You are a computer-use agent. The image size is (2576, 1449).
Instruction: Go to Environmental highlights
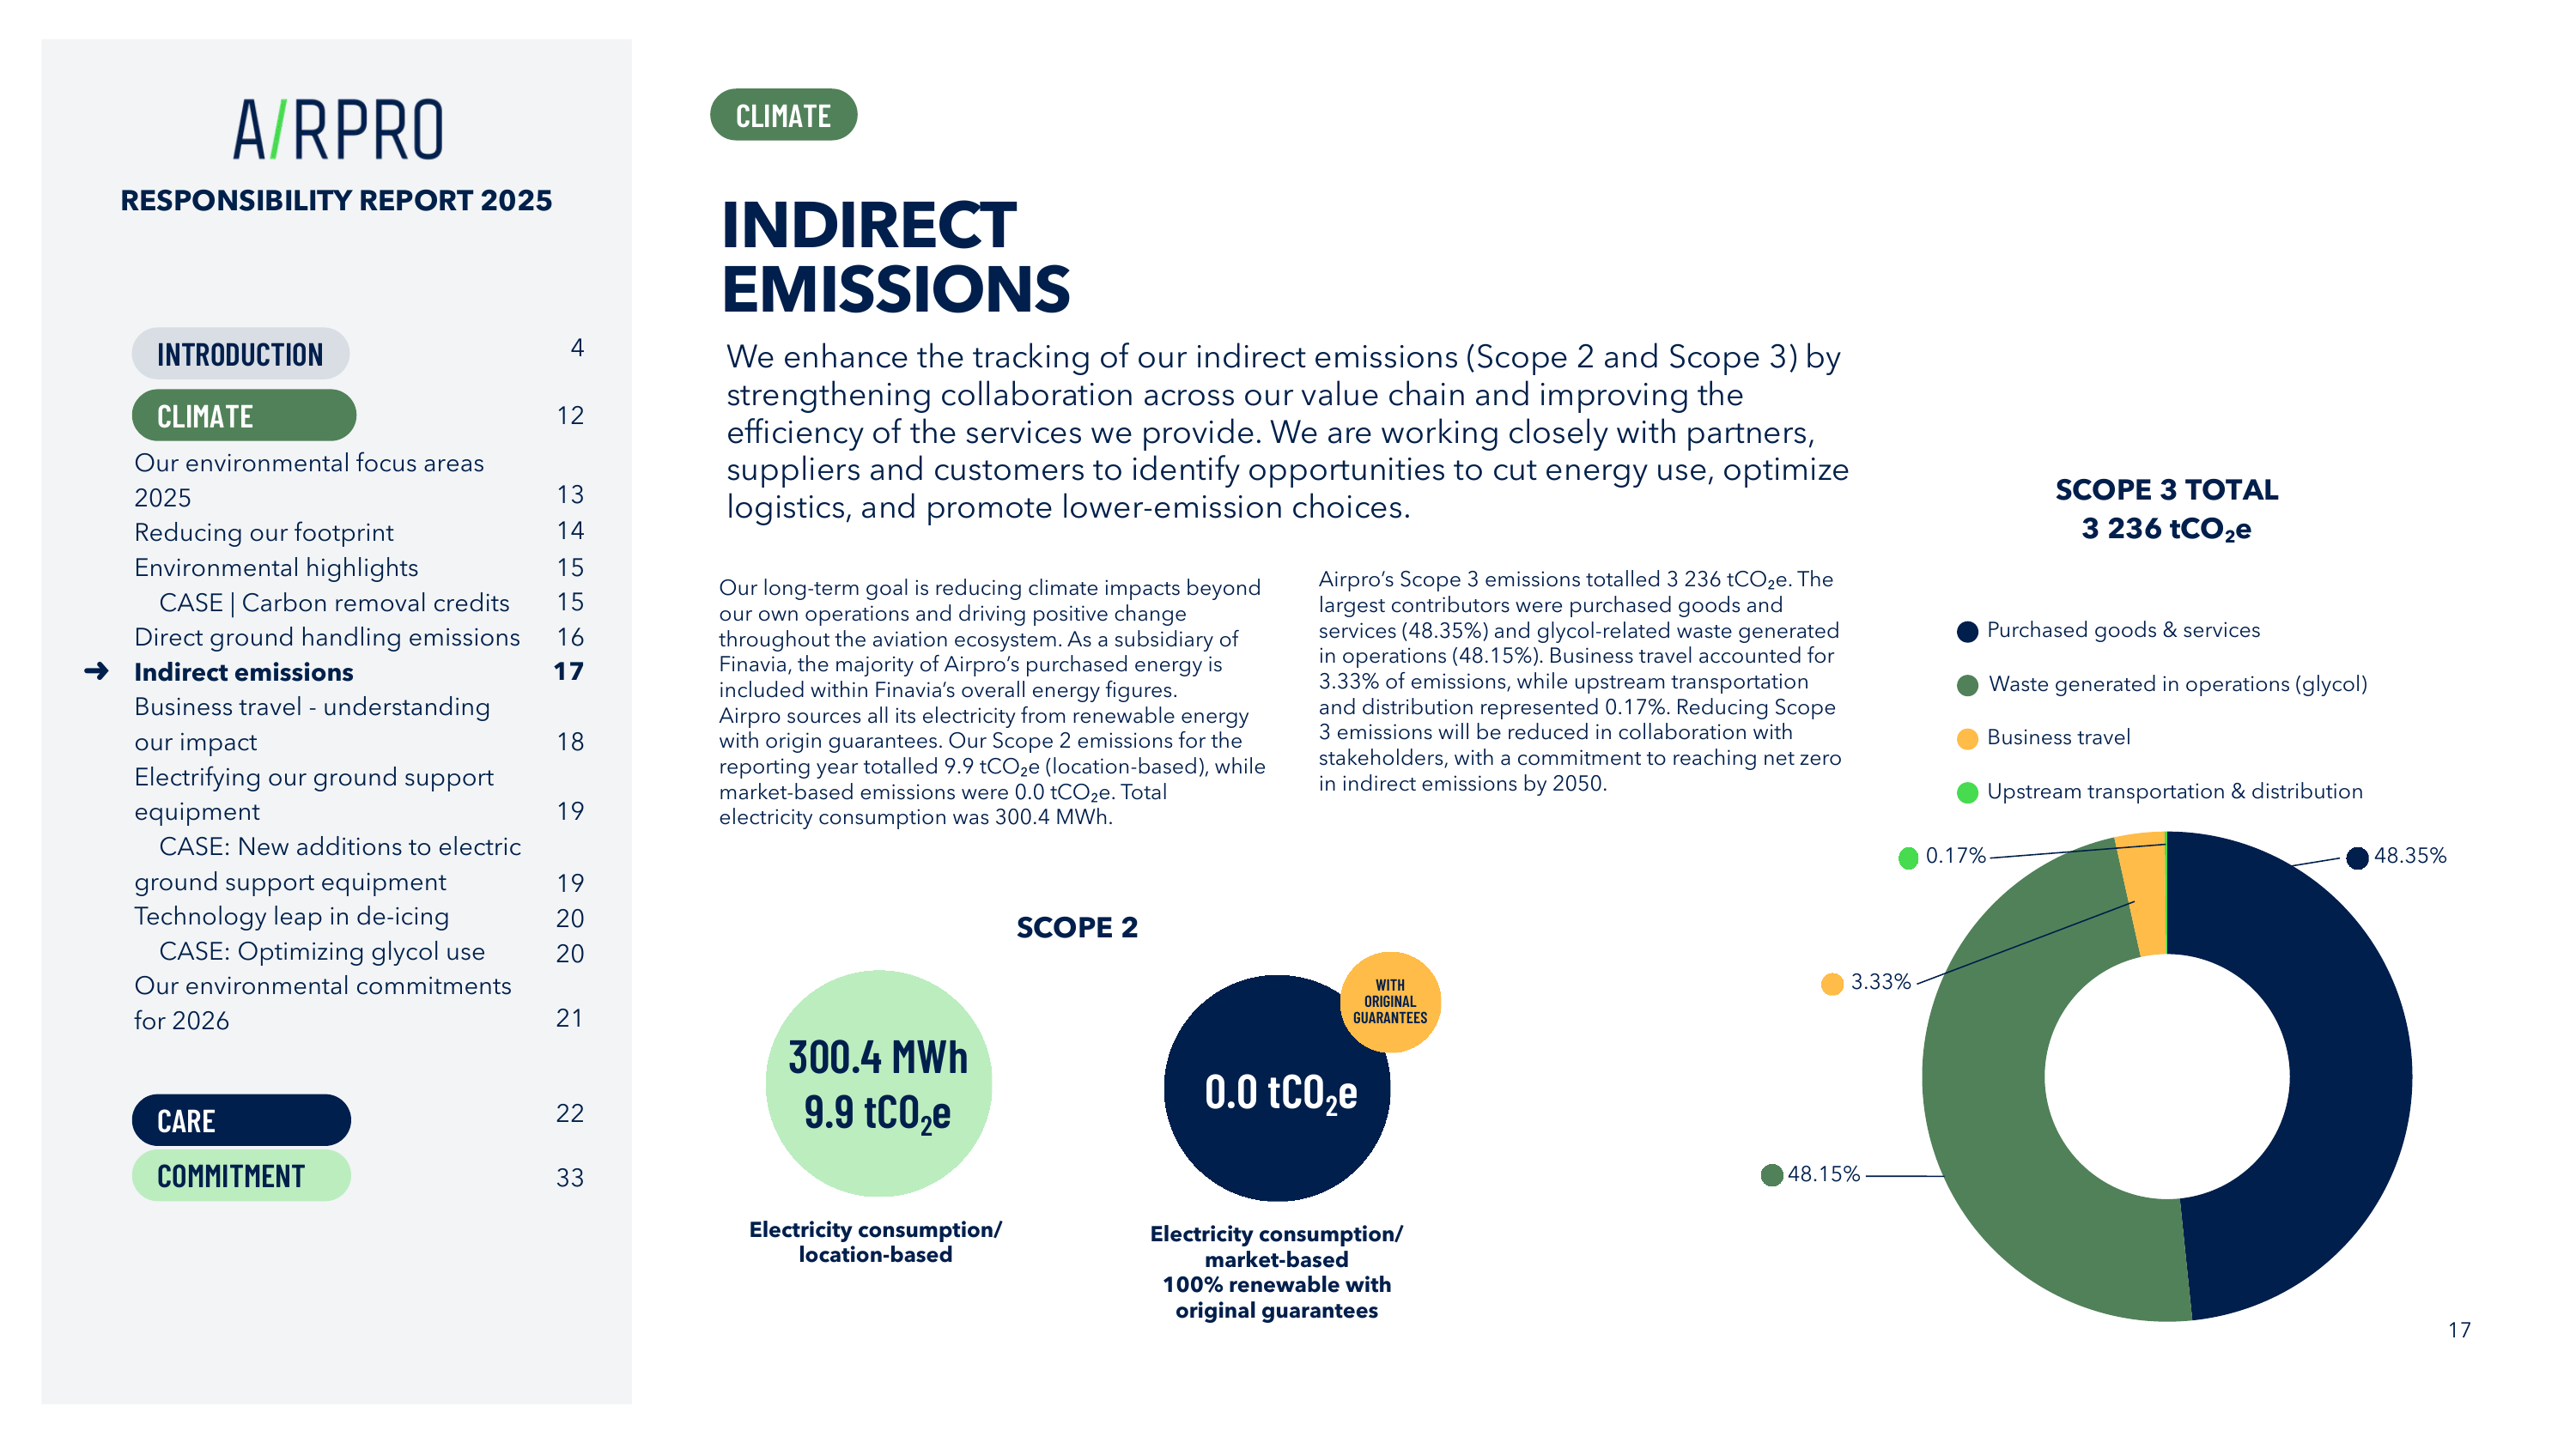276,567
